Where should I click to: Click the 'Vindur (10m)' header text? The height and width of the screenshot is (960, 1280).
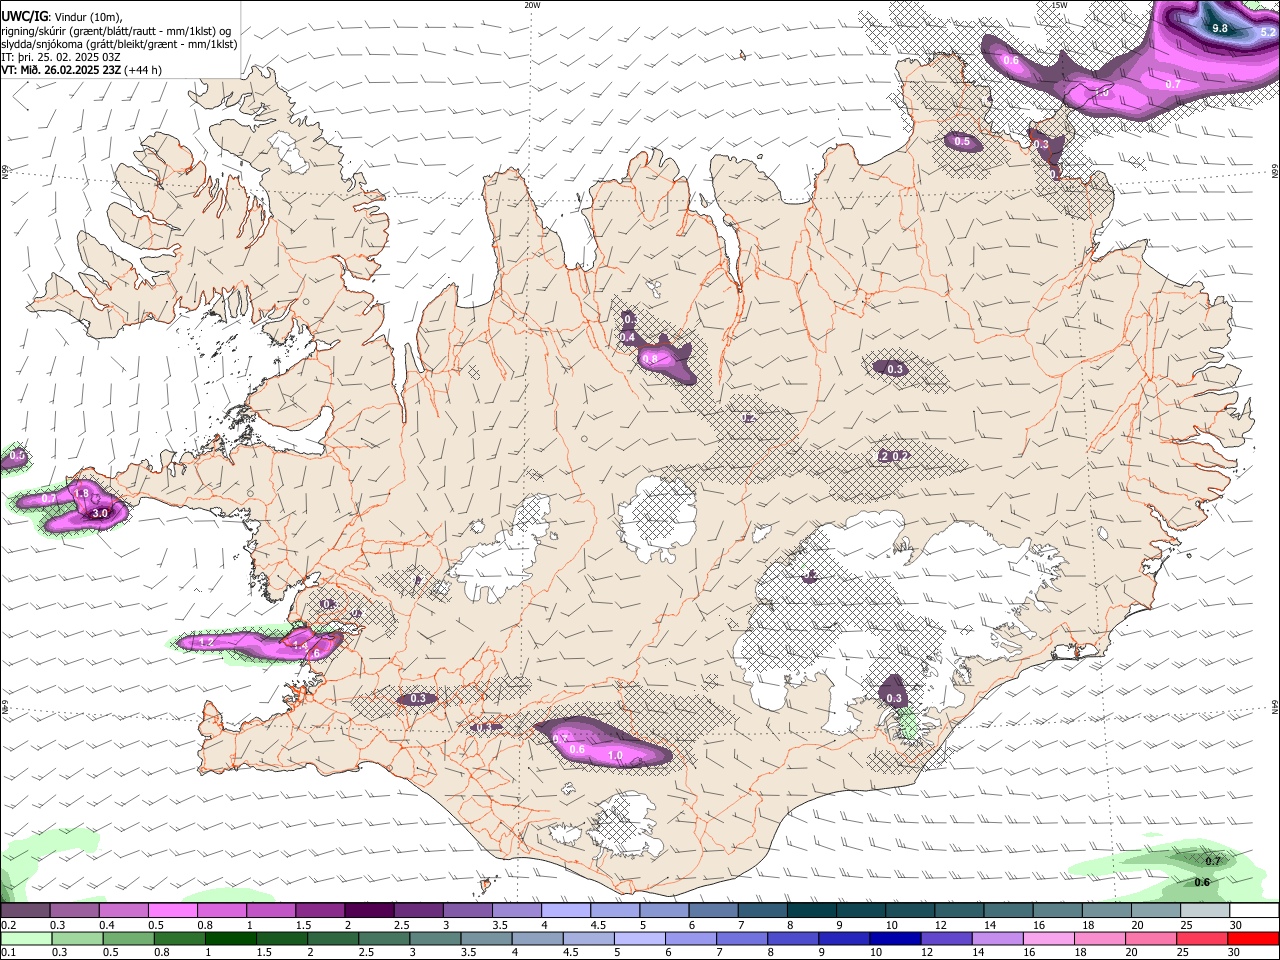click(89, 17)
